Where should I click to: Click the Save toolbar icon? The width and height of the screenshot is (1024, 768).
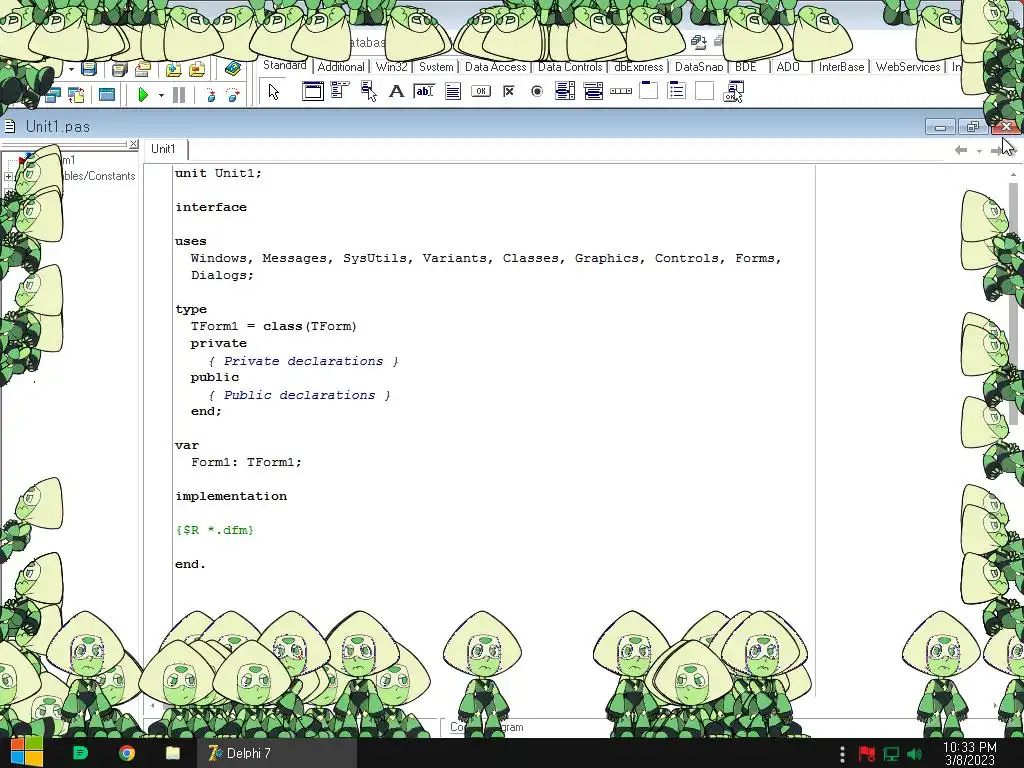(89, 68)
